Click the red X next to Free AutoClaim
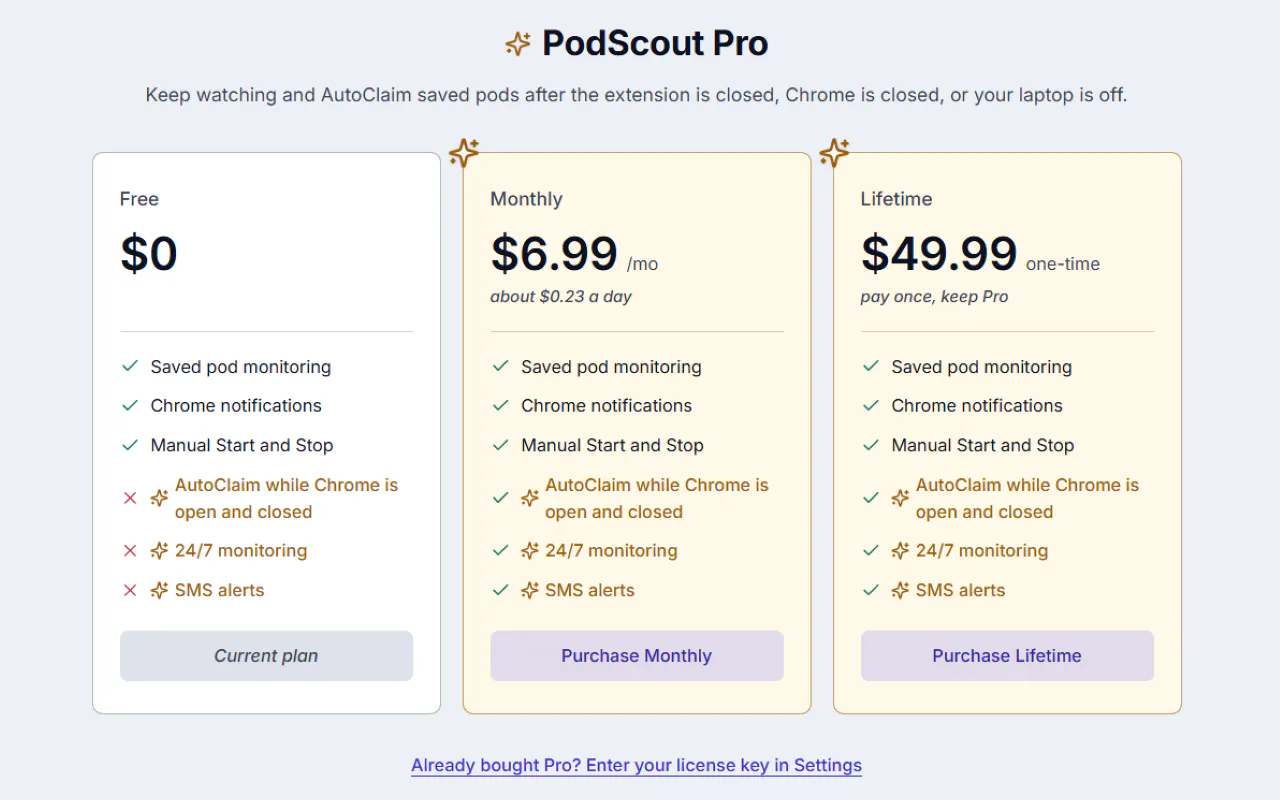Screen dimensions: 1280x800 (129, 498)
